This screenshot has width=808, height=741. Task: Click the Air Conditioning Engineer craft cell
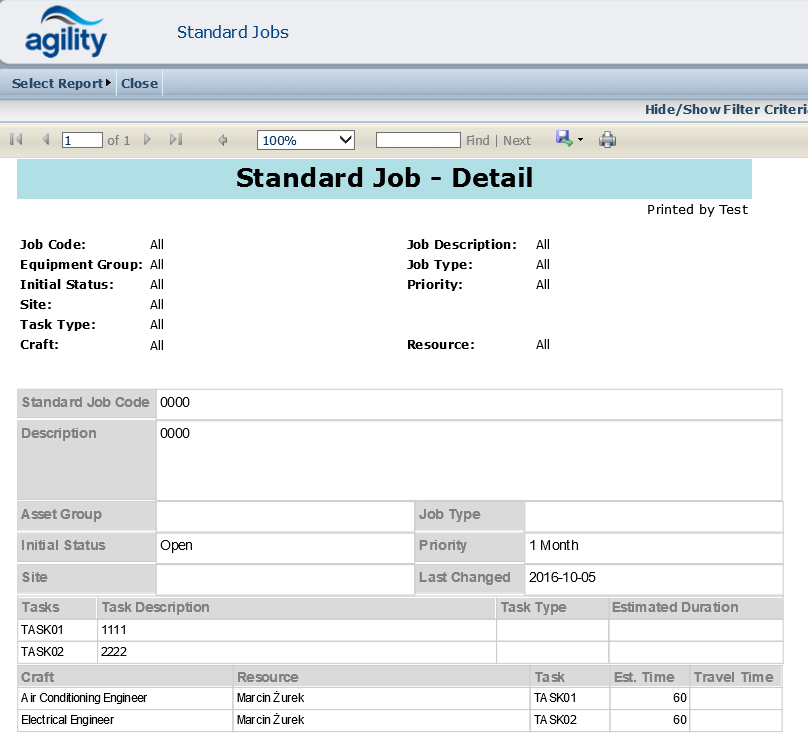(x=84, y=698)
